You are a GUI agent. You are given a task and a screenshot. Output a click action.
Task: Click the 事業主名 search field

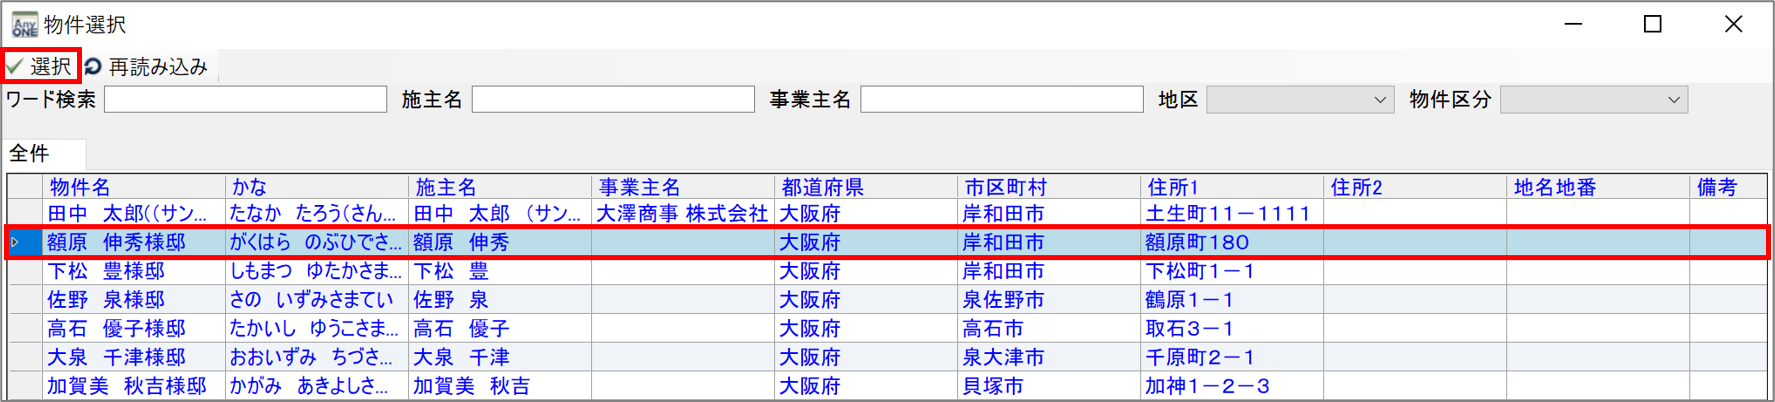coord(1001,100)
